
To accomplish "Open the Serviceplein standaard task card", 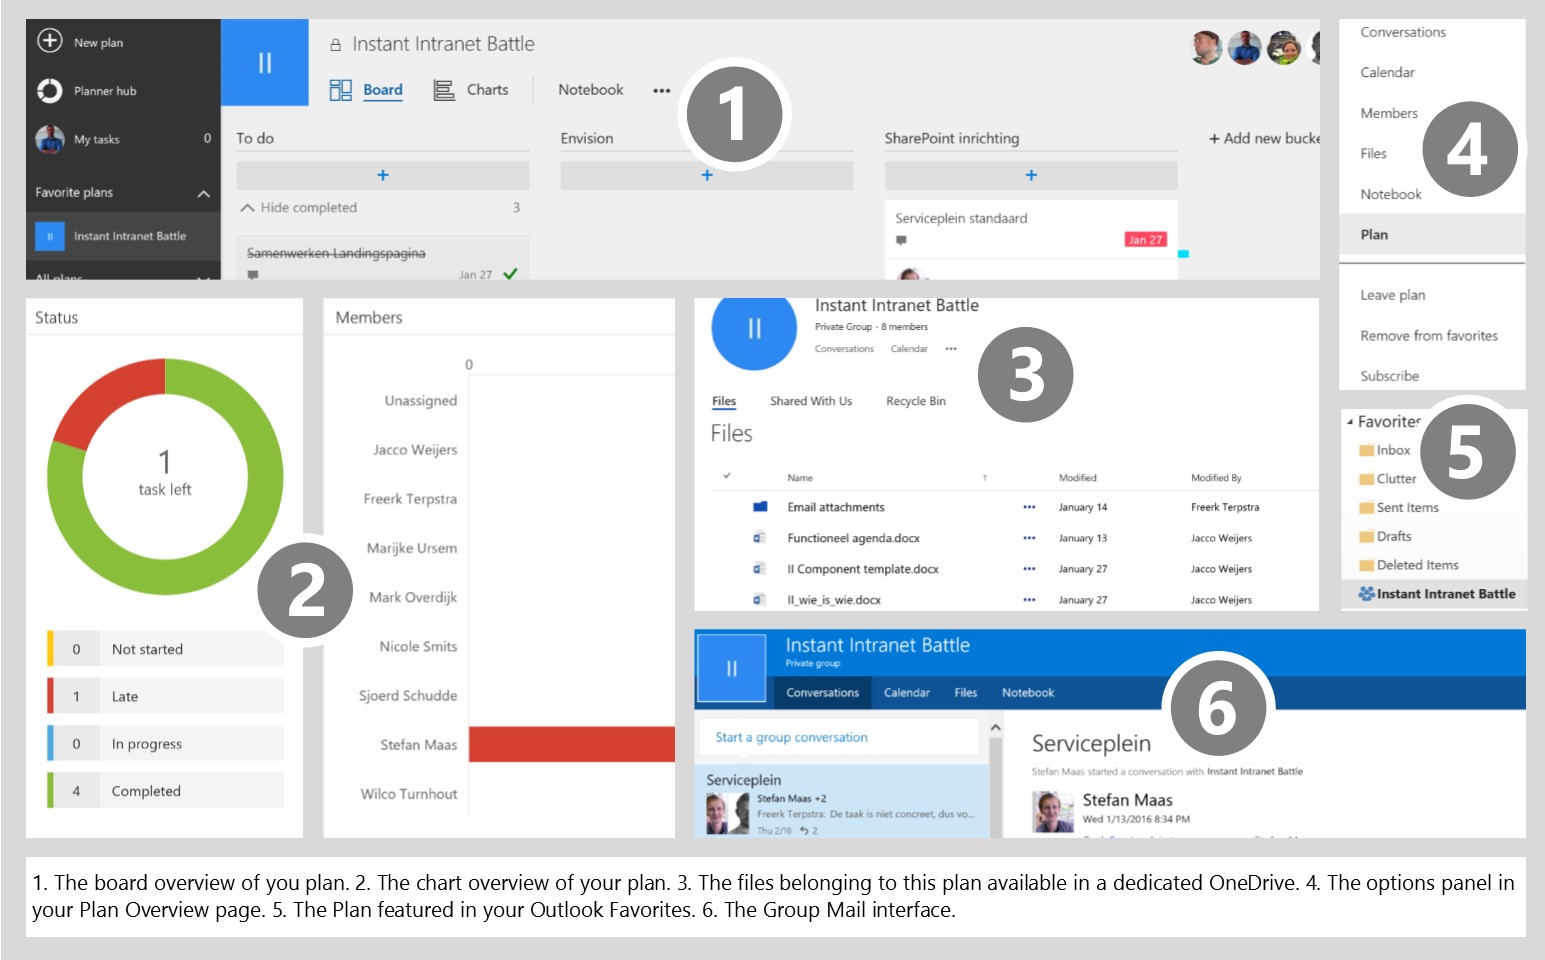I will pos(1031,228).
